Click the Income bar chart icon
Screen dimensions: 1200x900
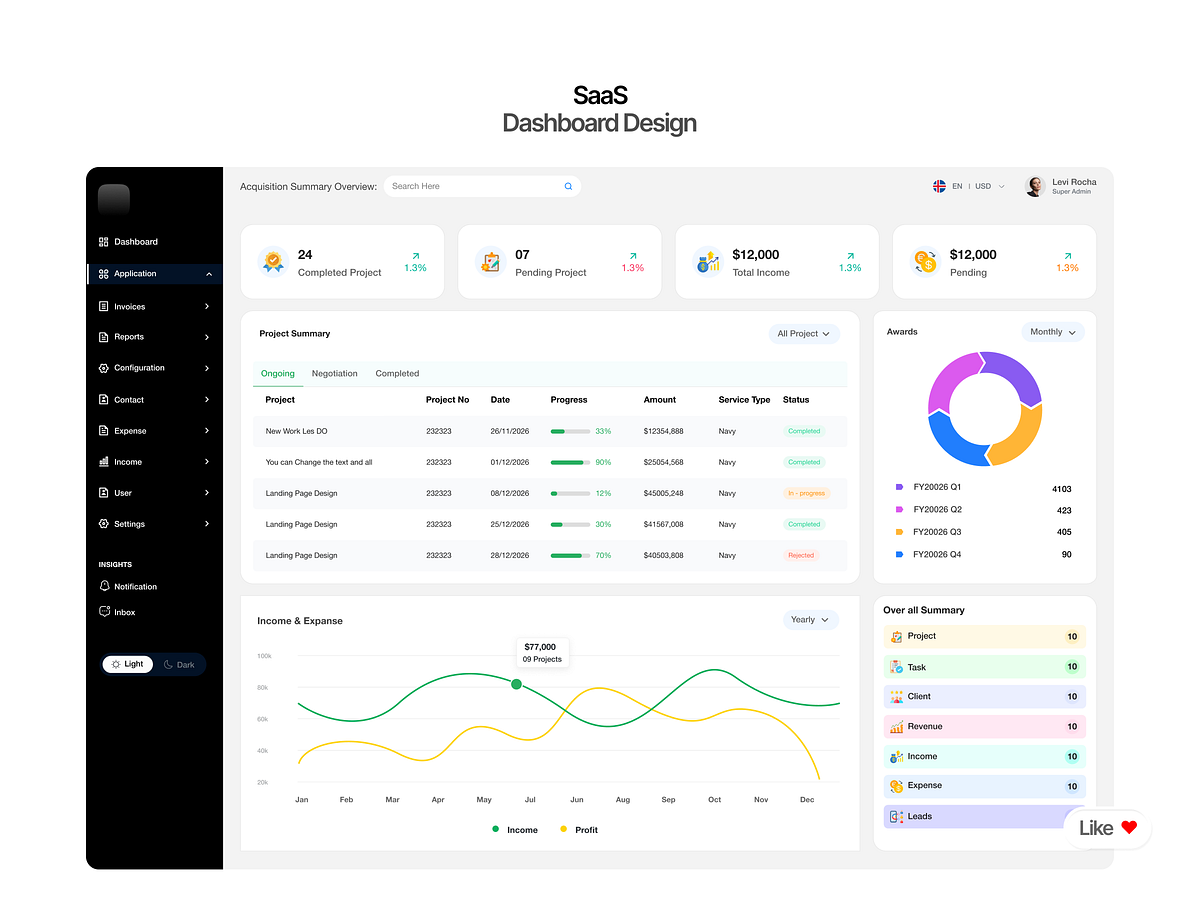tap(103, 462)
